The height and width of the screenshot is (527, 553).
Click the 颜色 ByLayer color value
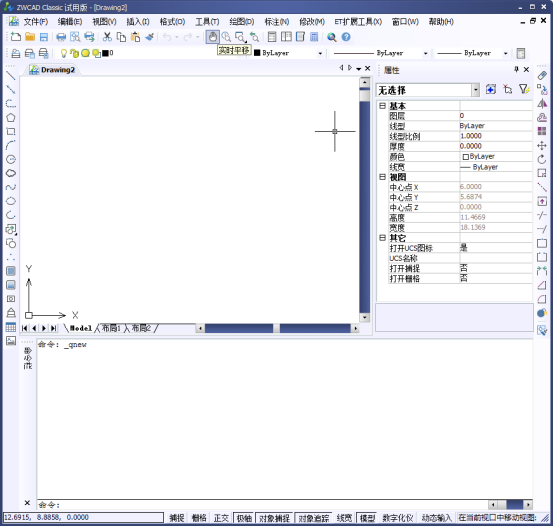pos(496,156)
